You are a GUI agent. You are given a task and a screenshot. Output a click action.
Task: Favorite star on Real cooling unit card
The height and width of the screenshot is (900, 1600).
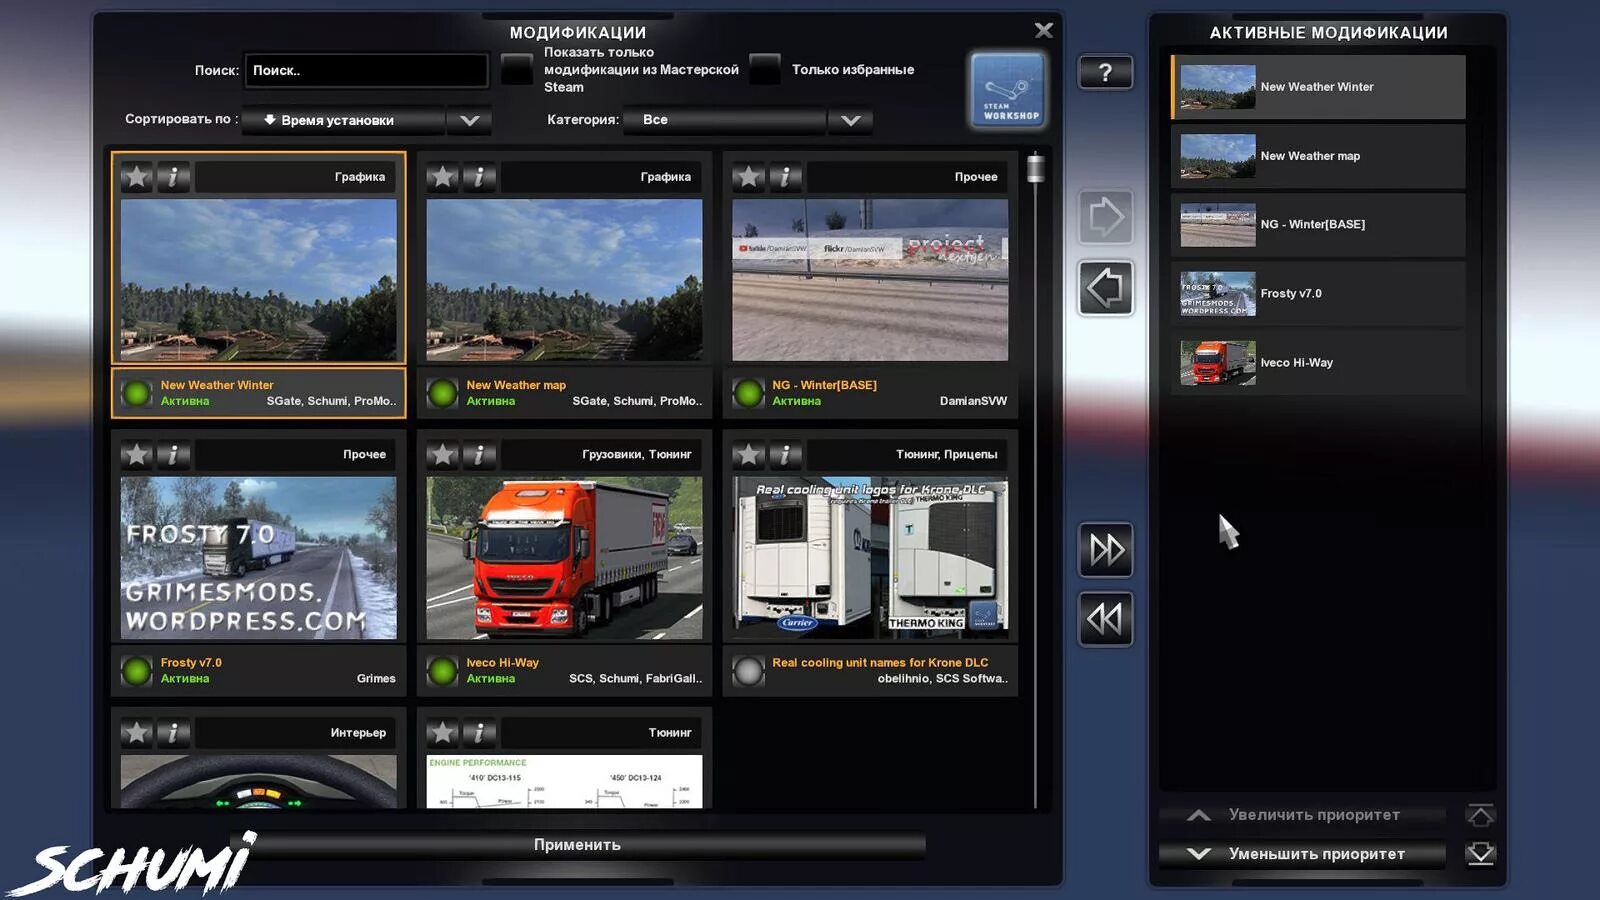point(749,455)
